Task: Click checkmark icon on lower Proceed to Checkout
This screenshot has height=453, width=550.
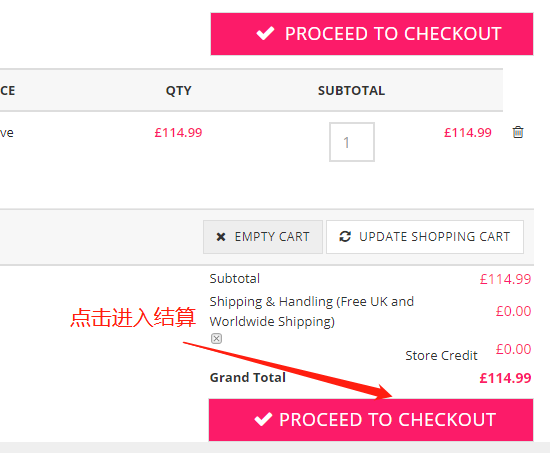Action: point(263,419)
